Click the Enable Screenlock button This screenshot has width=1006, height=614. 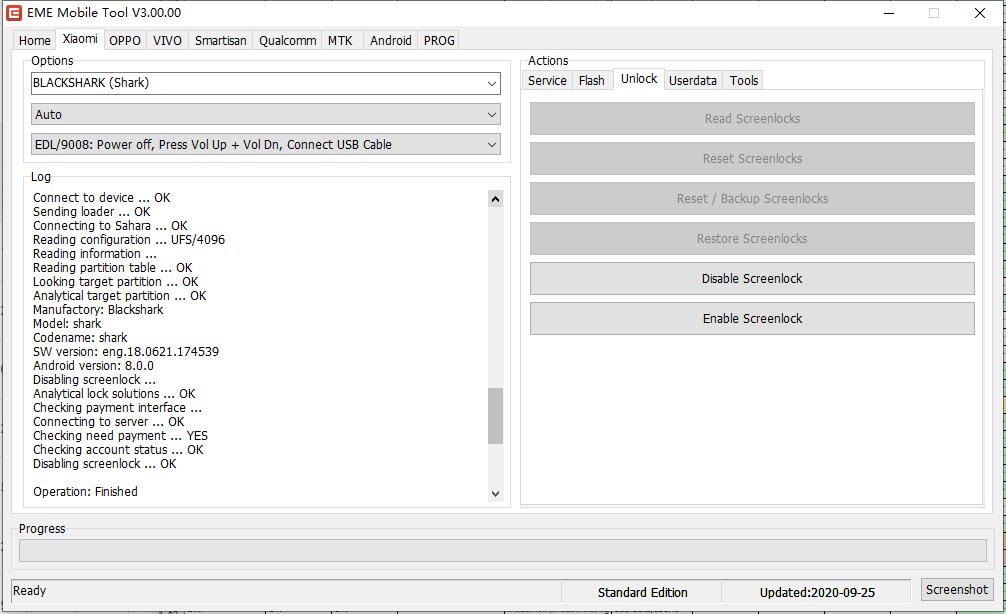tap(752, 319)
